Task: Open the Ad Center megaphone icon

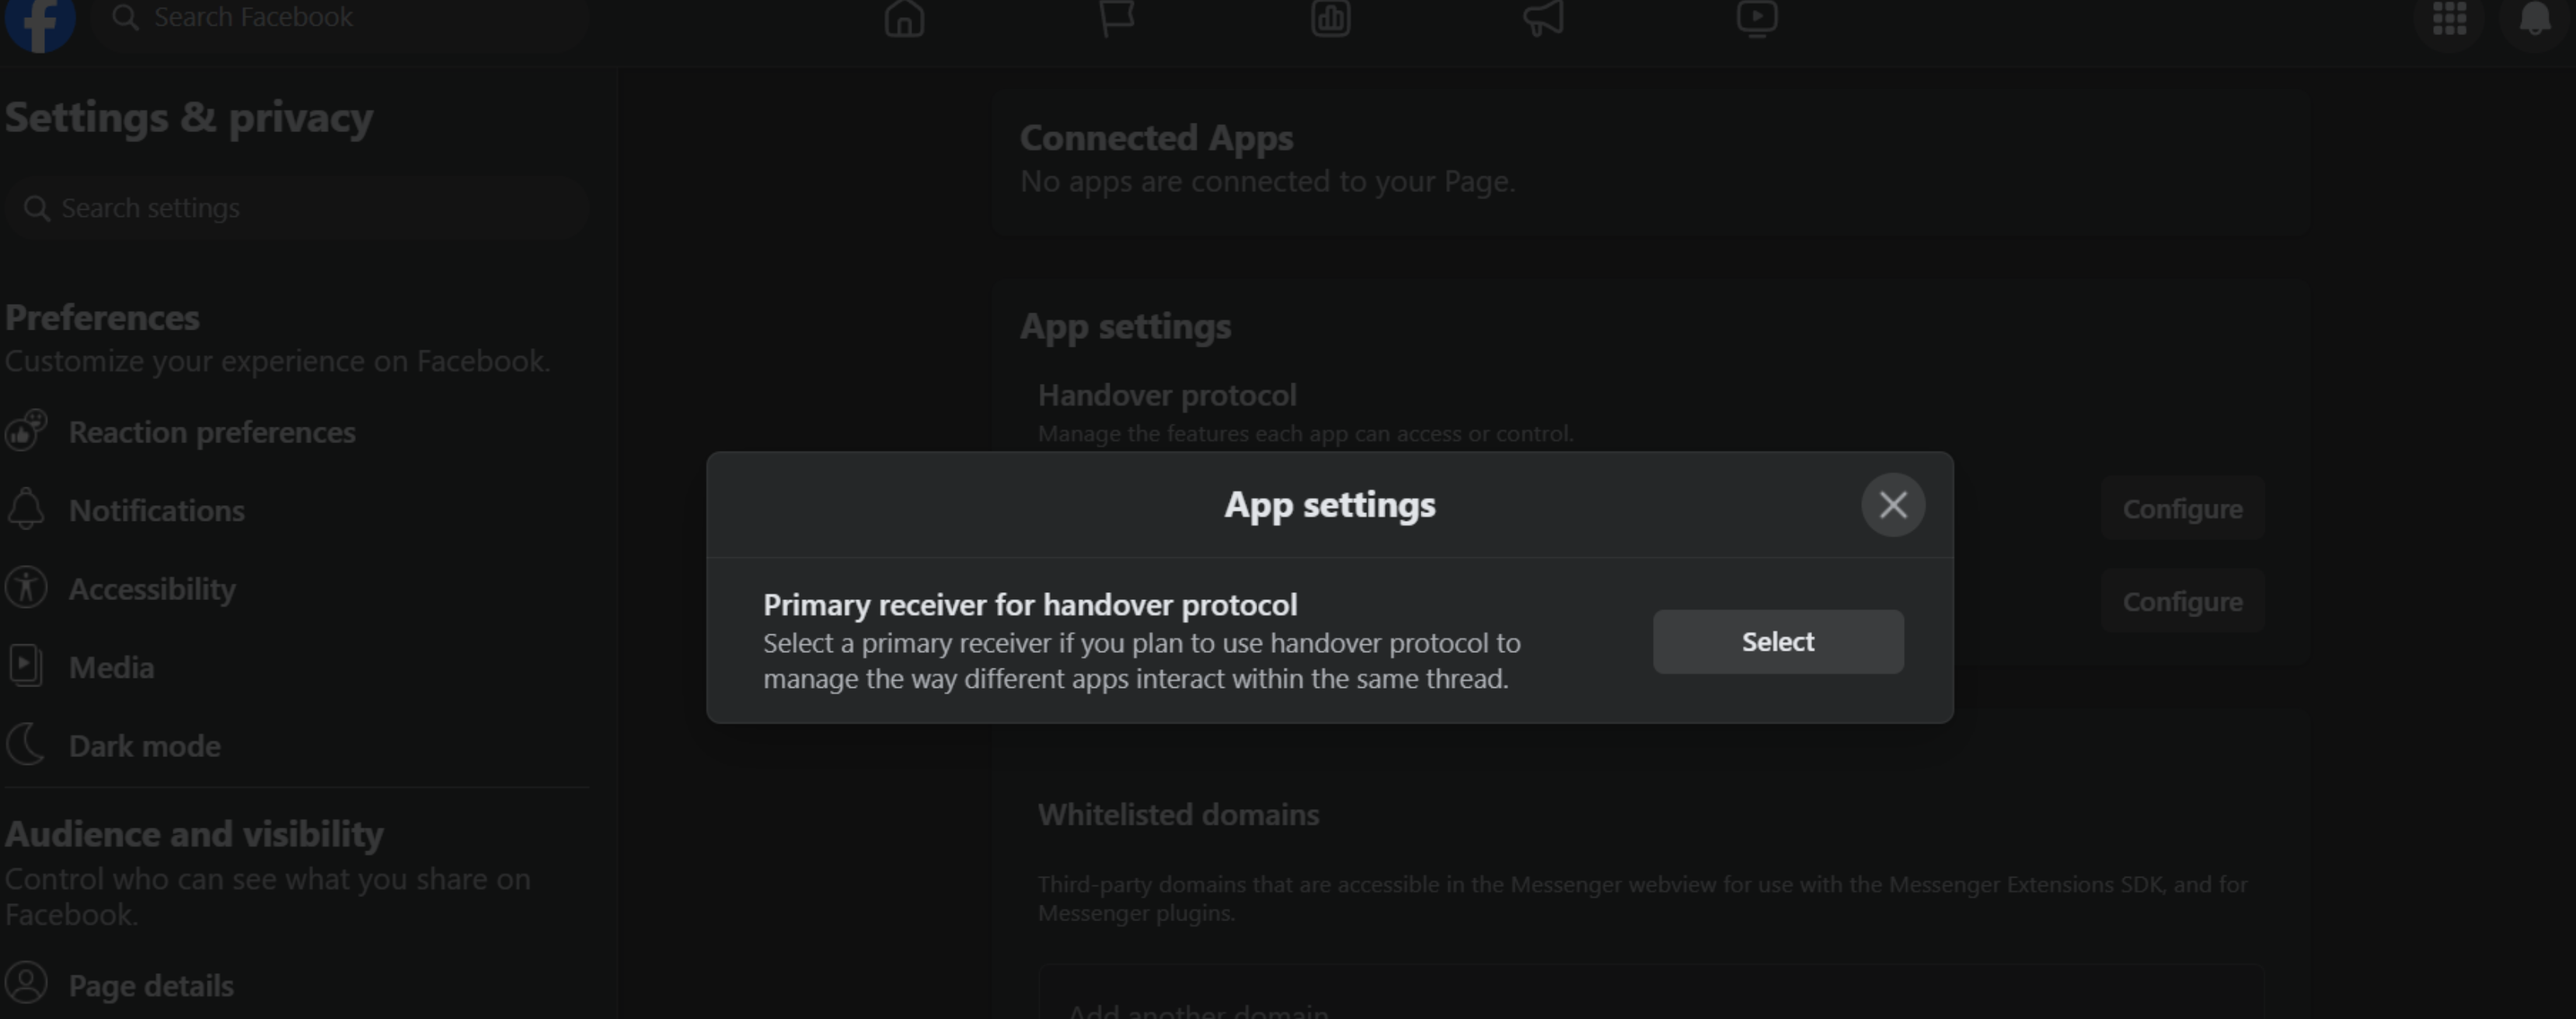Action: 1544,18
